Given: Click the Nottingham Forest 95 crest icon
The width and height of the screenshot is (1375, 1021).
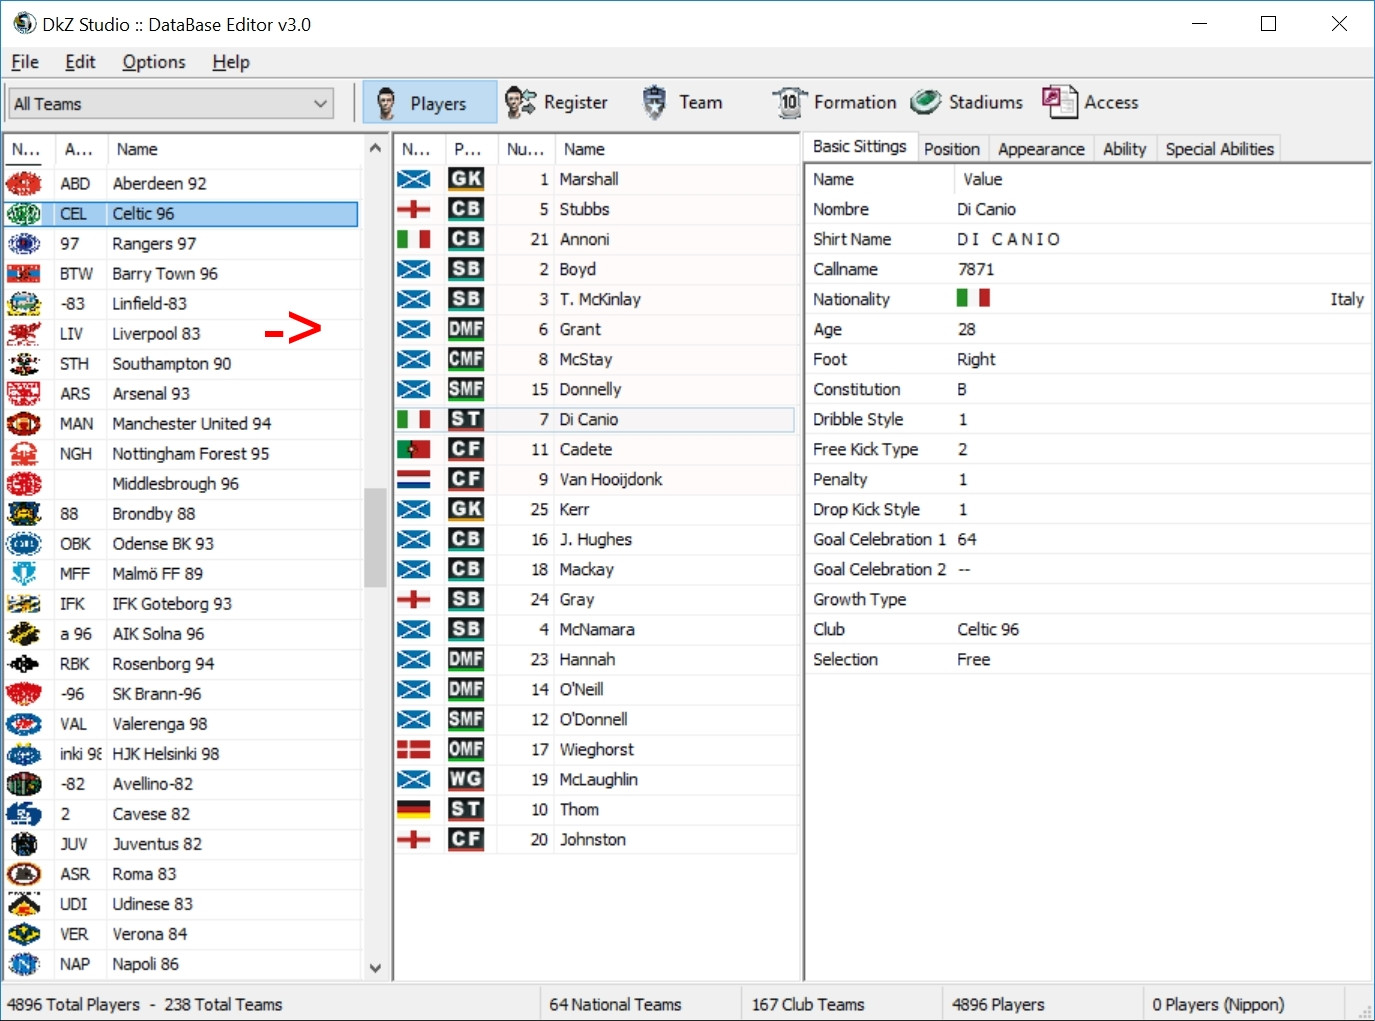Looking at the screenshot, I should [24, 454].
